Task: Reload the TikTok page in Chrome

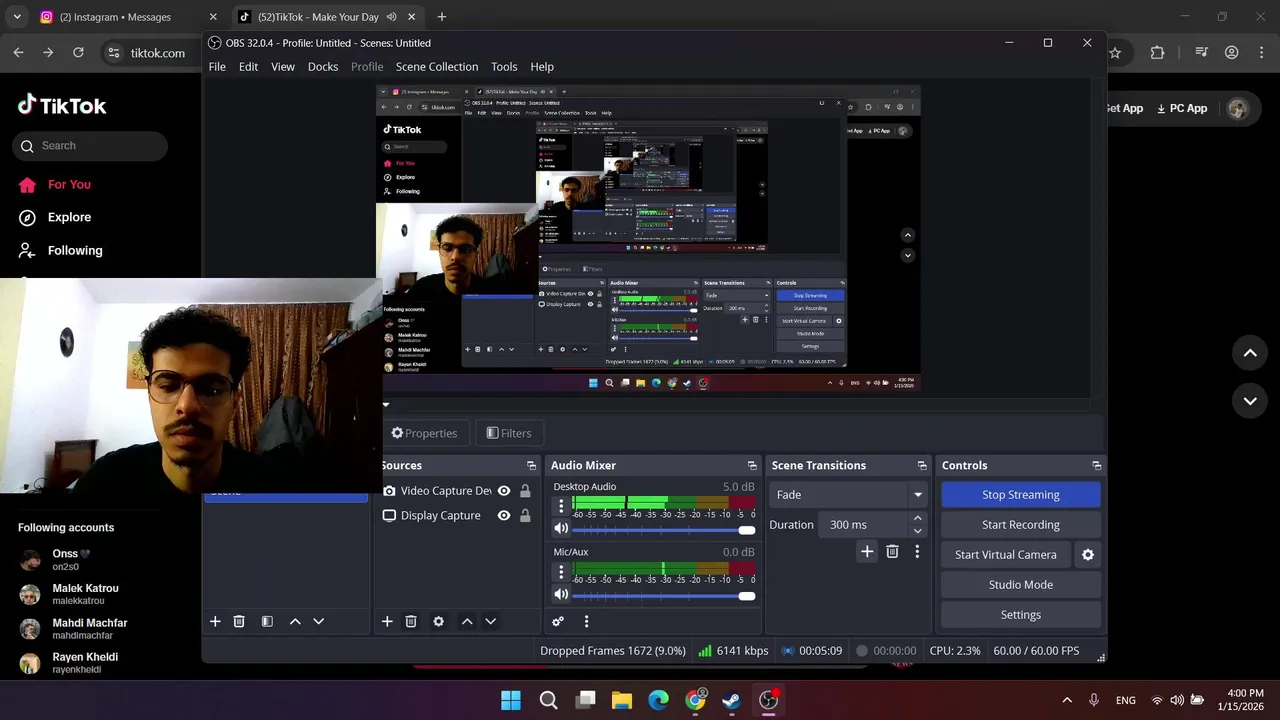Action: point(78,52)
